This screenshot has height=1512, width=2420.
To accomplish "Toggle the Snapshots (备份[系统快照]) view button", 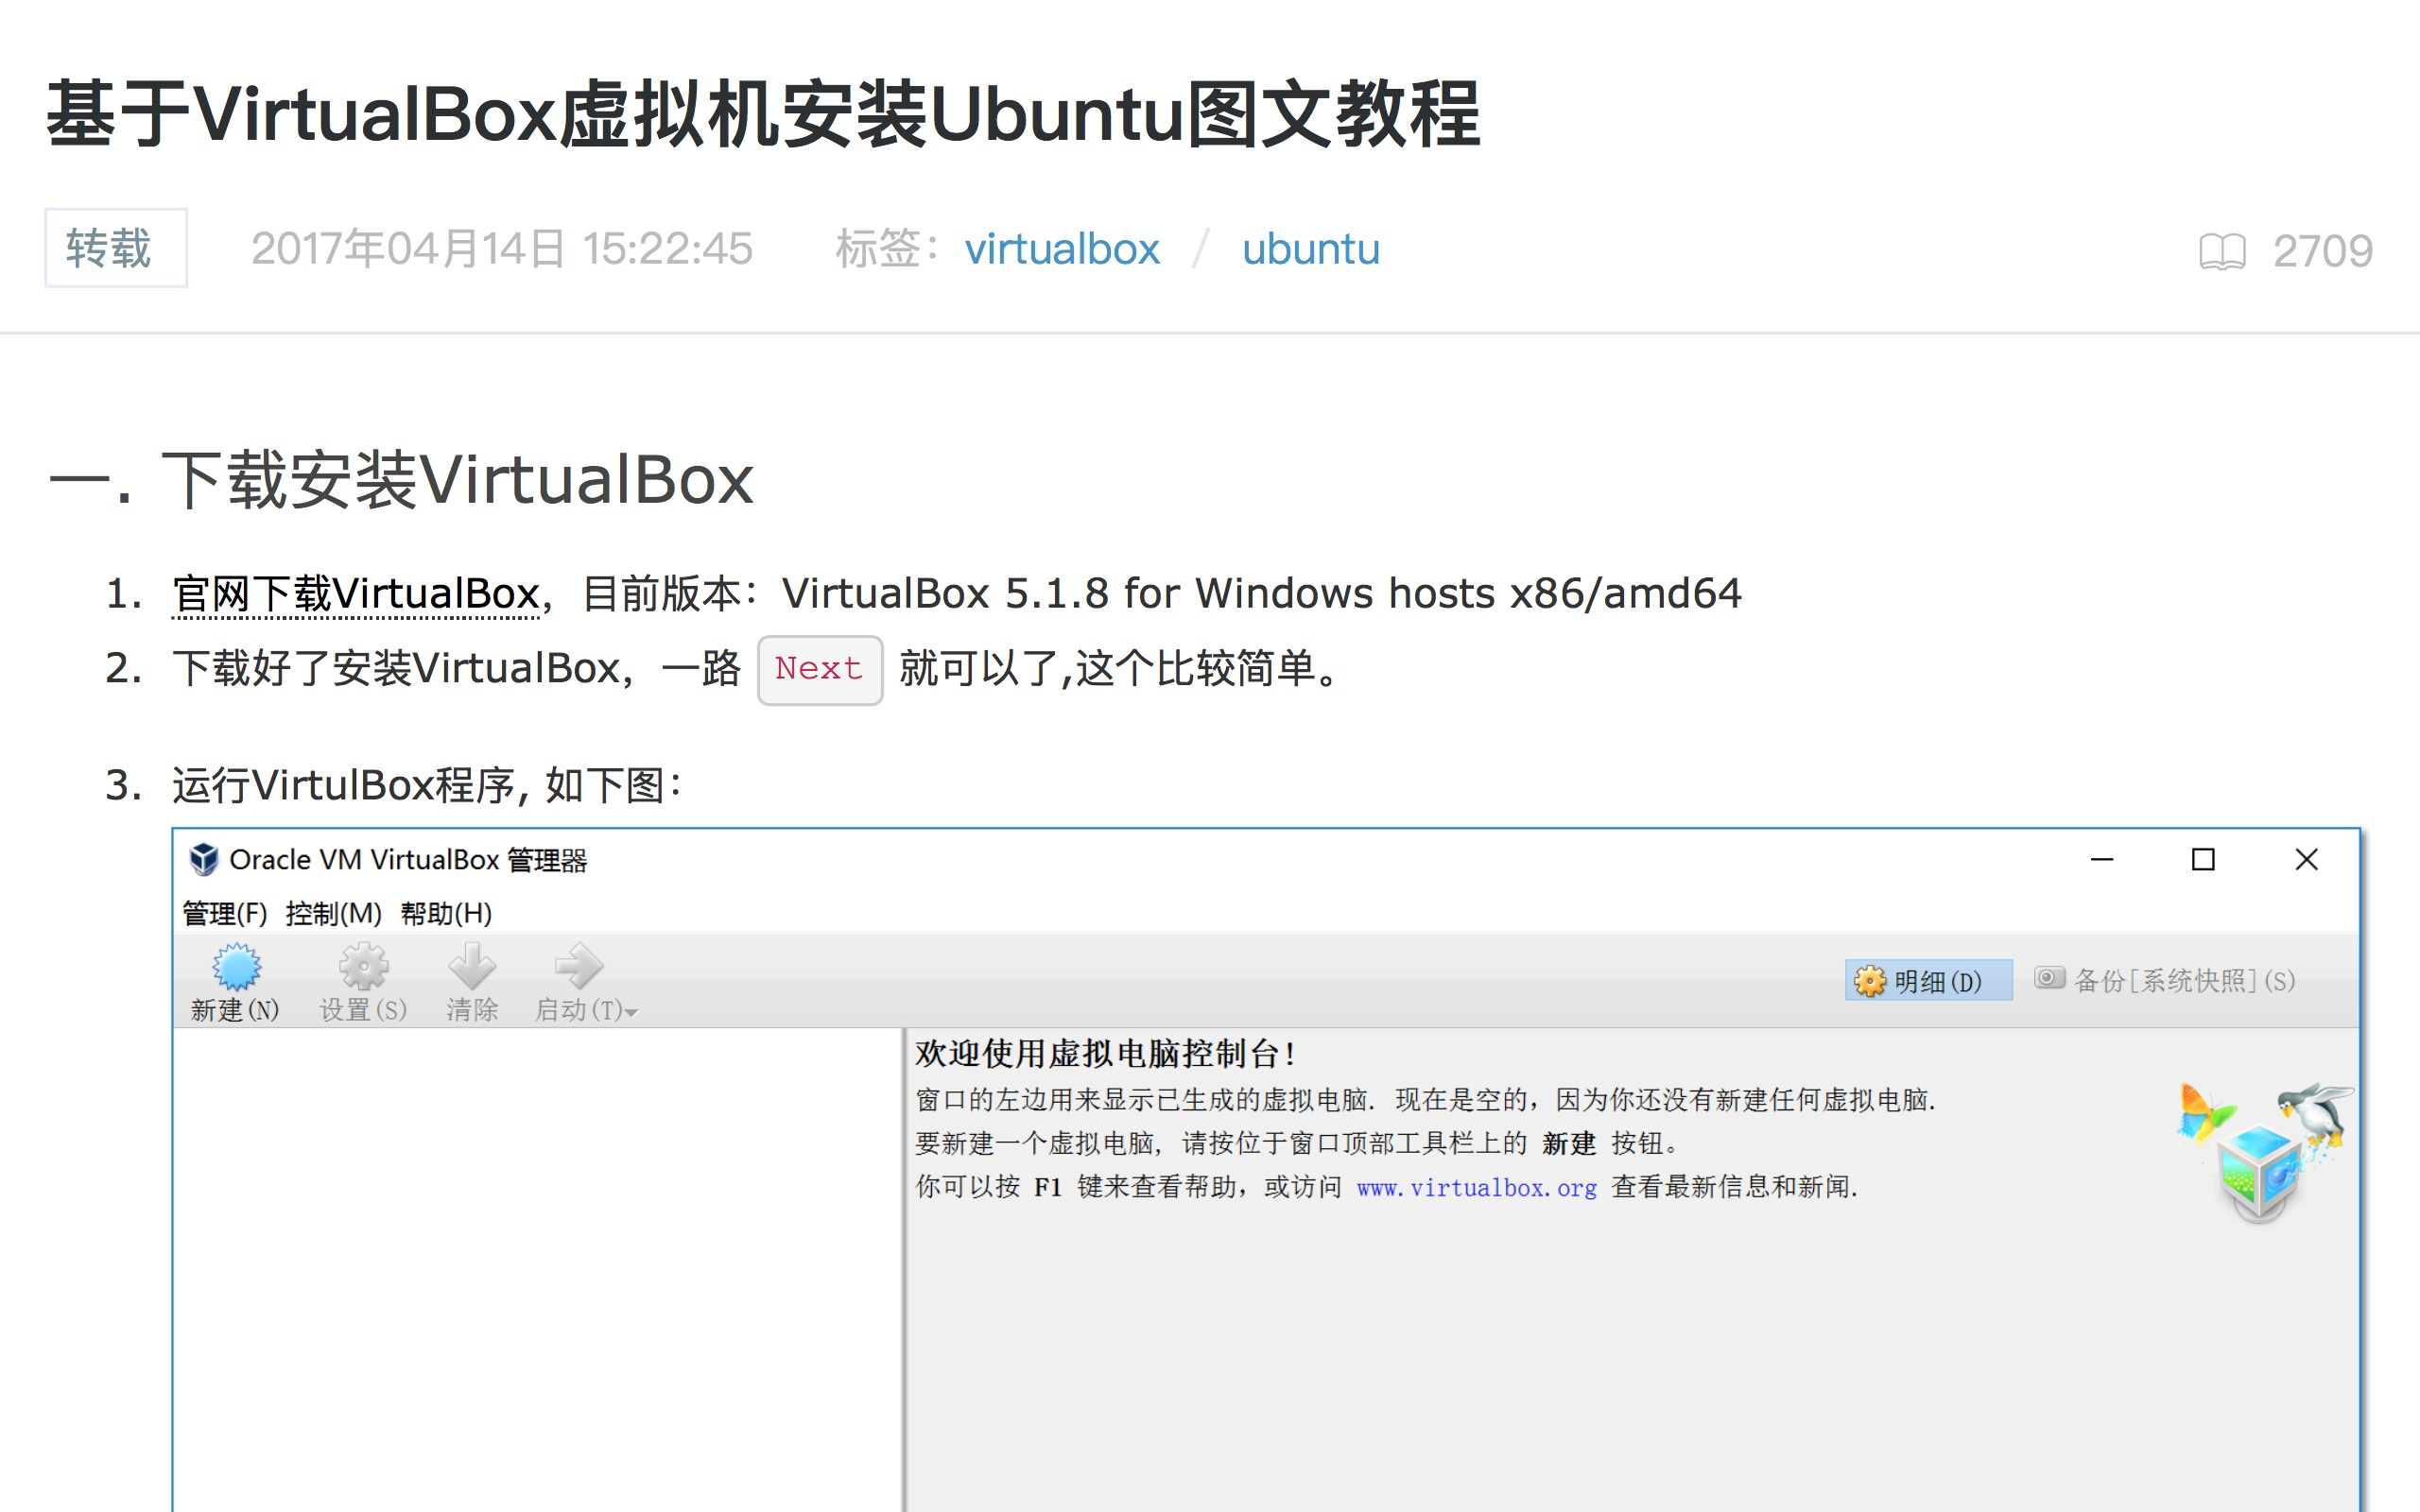I will [x=2170, y=980].
